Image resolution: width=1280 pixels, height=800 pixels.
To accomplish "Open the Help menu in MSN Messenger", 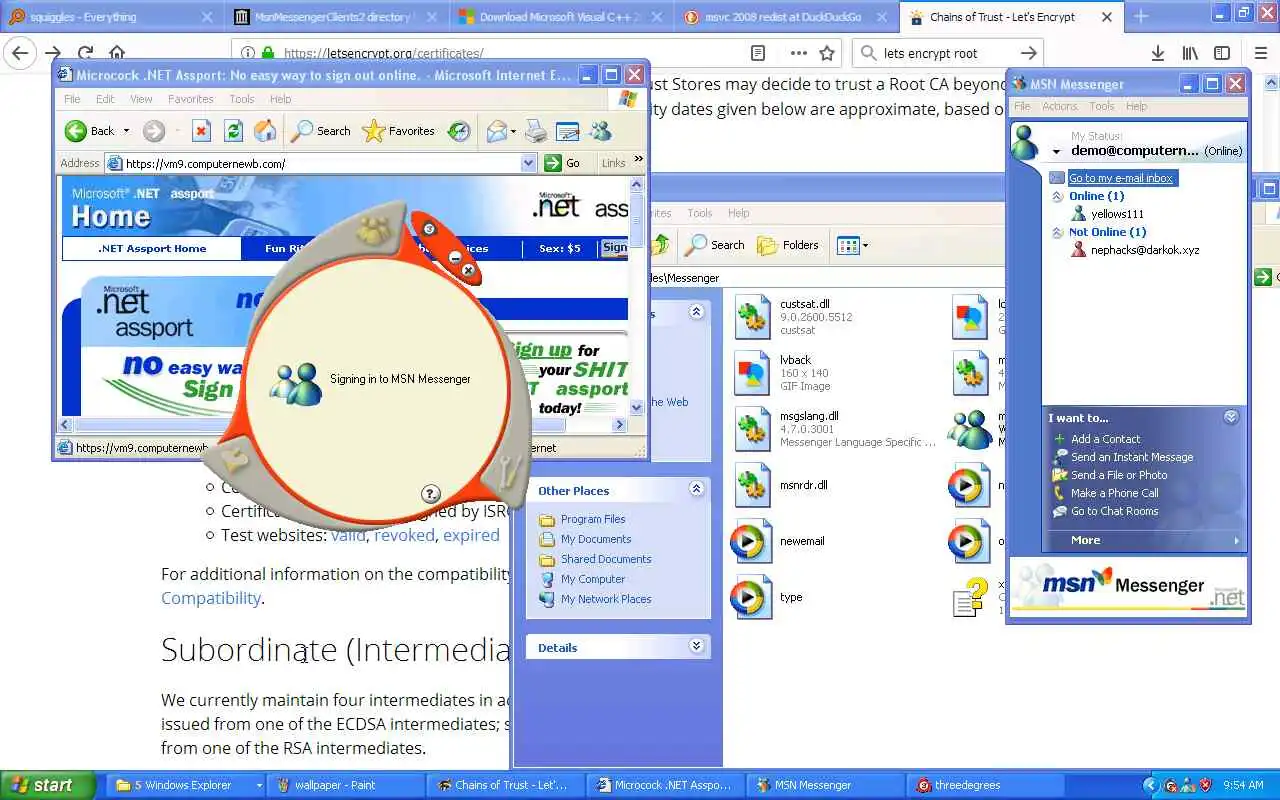I will 1137,106.
